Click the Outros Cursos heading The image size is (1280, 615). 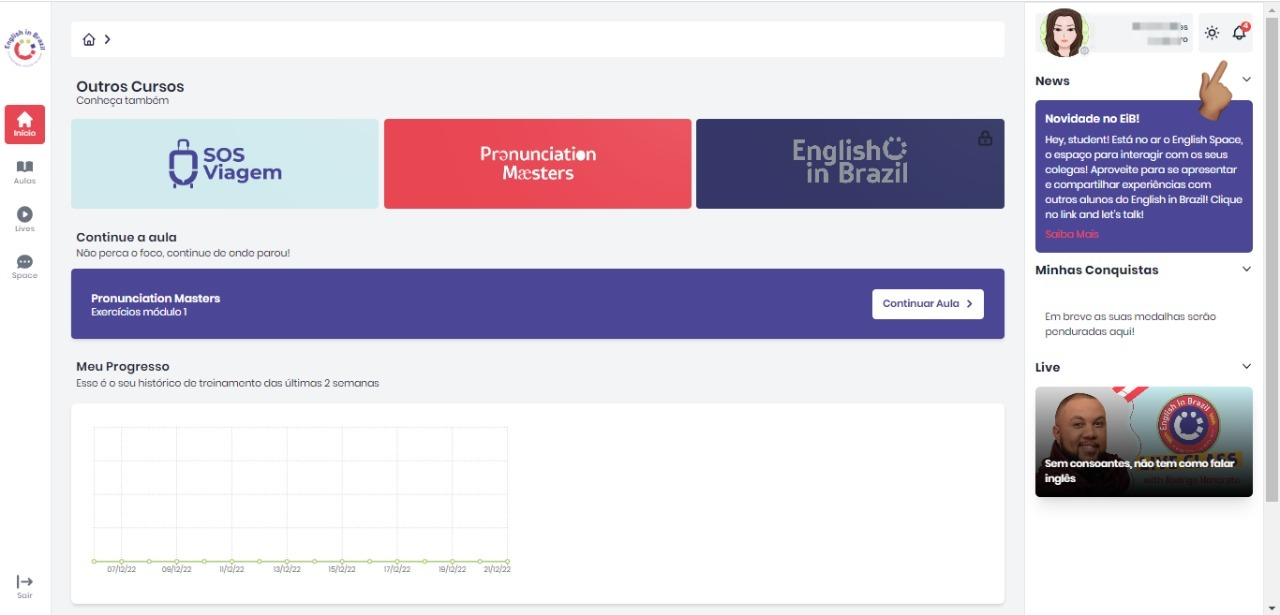(130, 87)
